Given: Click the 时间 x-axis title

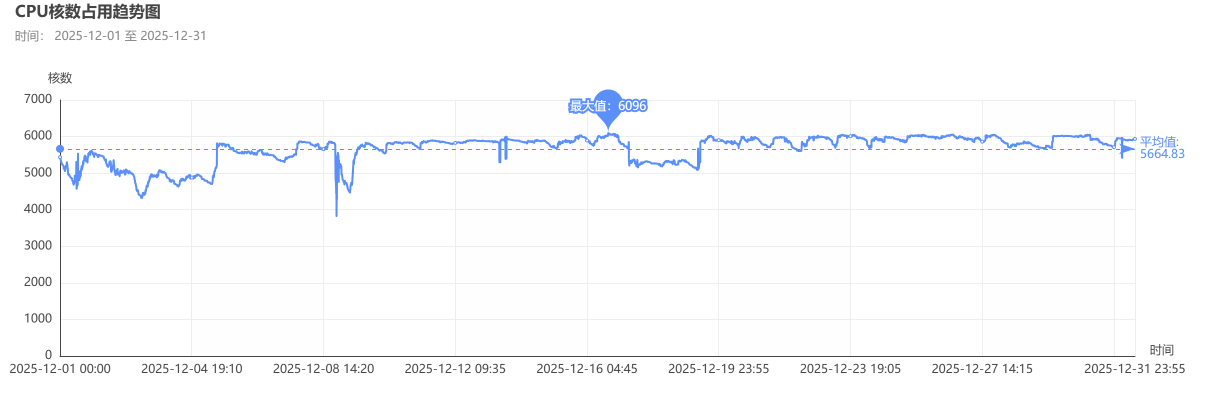Looking at the screenshot, I should coord(1161,350).
